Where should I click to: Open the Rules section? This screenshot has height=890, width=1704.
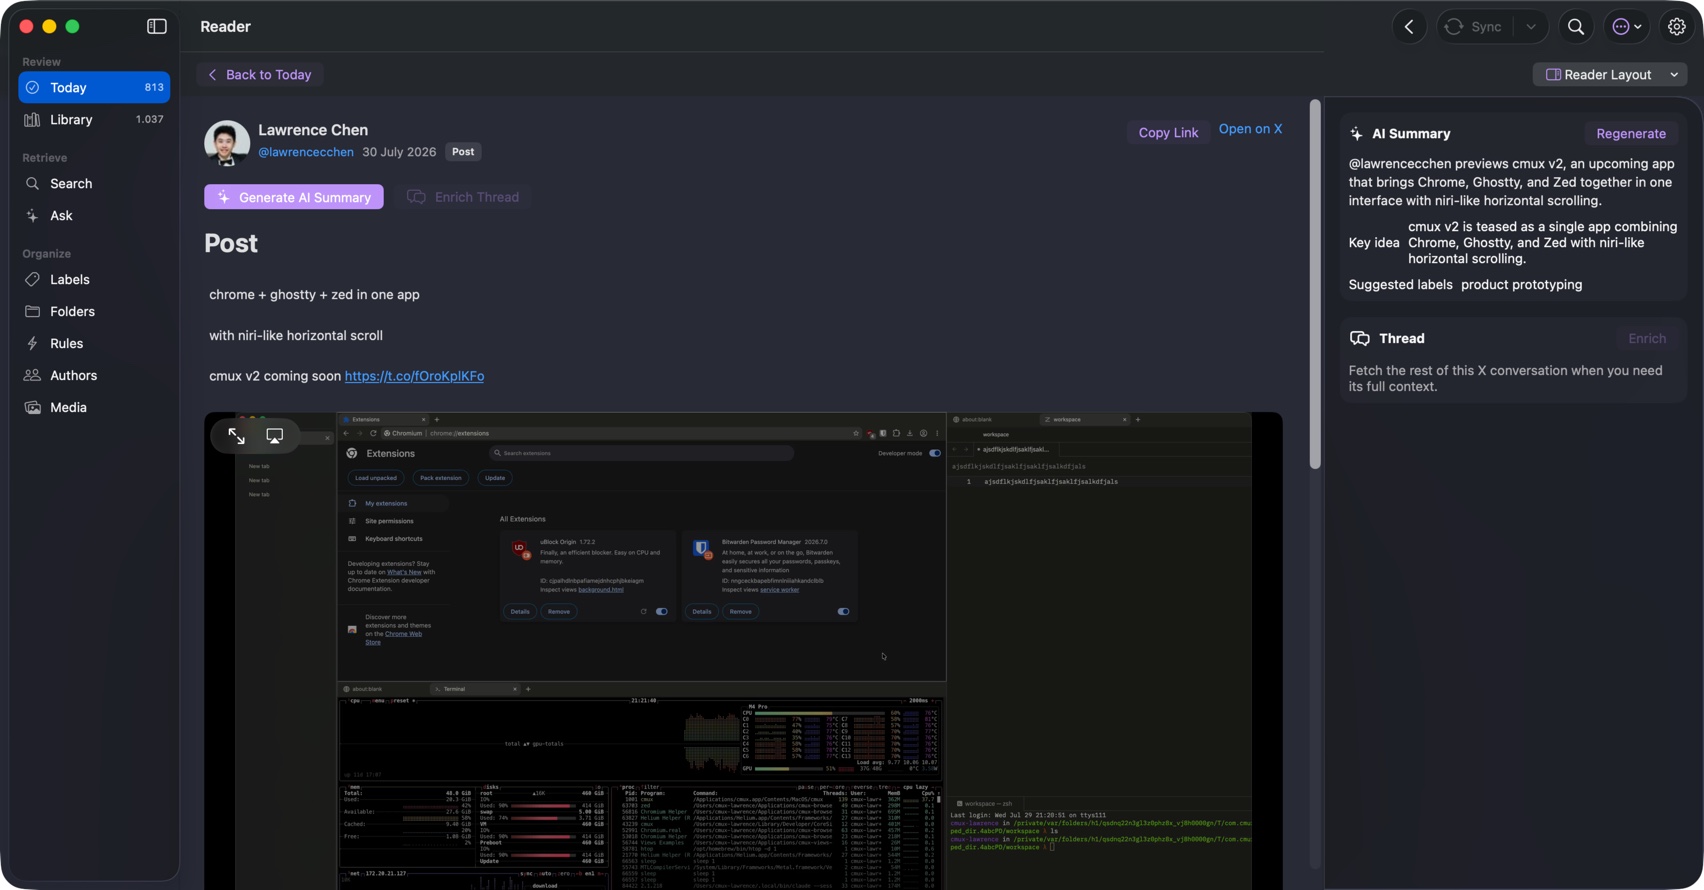pos(94,344)
